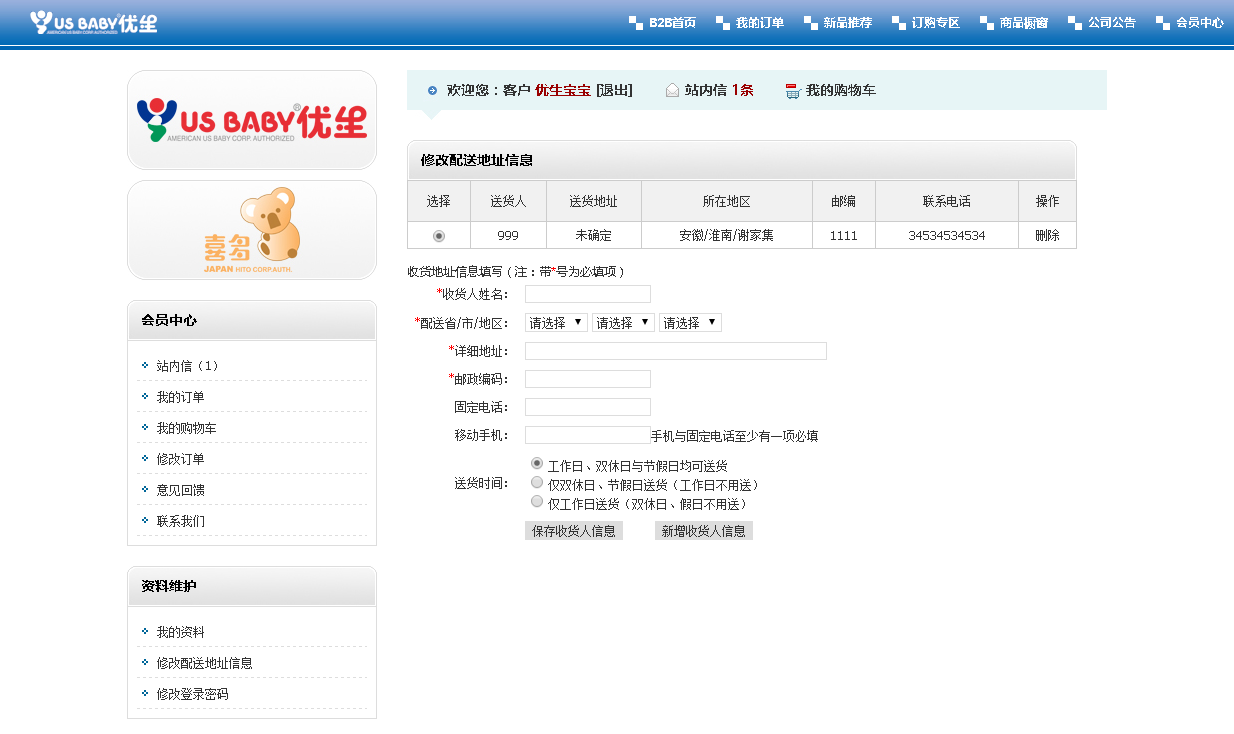Image resolution: width=1234 pixels, height=734 pixels.
Task: Select 工作日、双休日与节假日均可送货 delivery option
Action: (537, 464)
